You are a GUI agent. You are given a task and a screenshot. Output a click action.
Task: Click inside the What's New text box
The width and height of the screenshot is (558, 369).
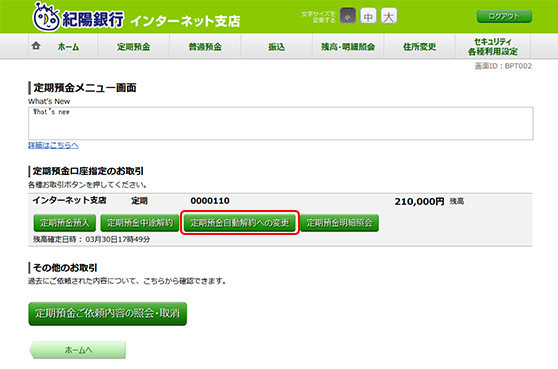coord(280,123)
